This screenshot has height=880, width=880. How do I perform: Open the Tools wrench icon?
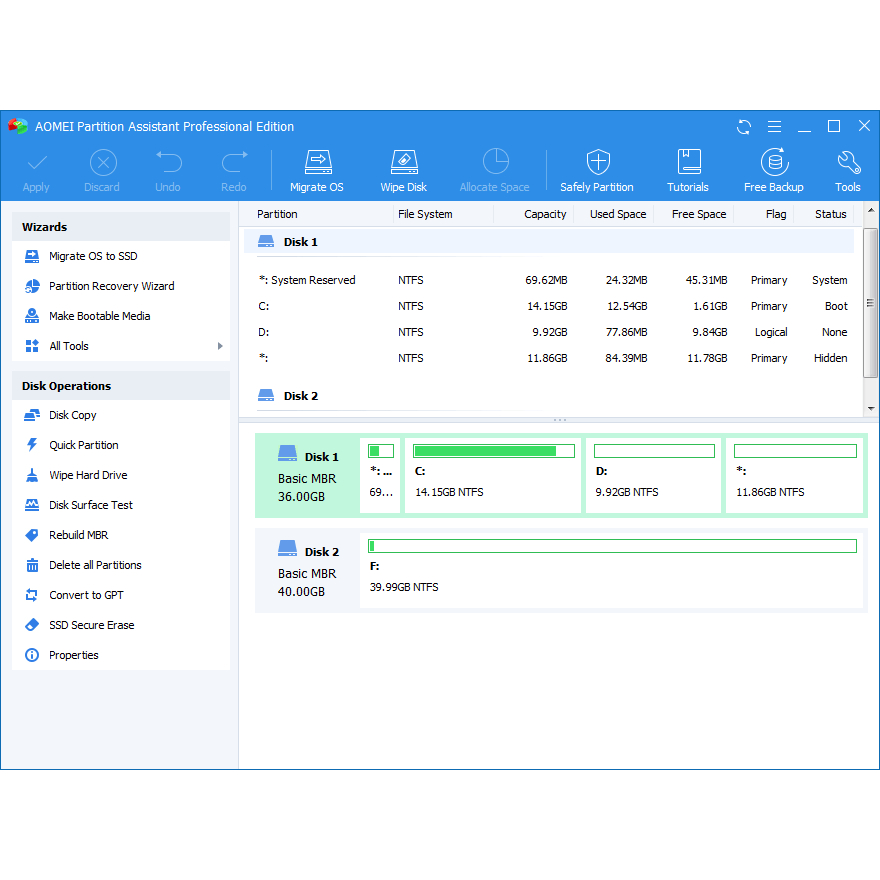tap(848, 170)
